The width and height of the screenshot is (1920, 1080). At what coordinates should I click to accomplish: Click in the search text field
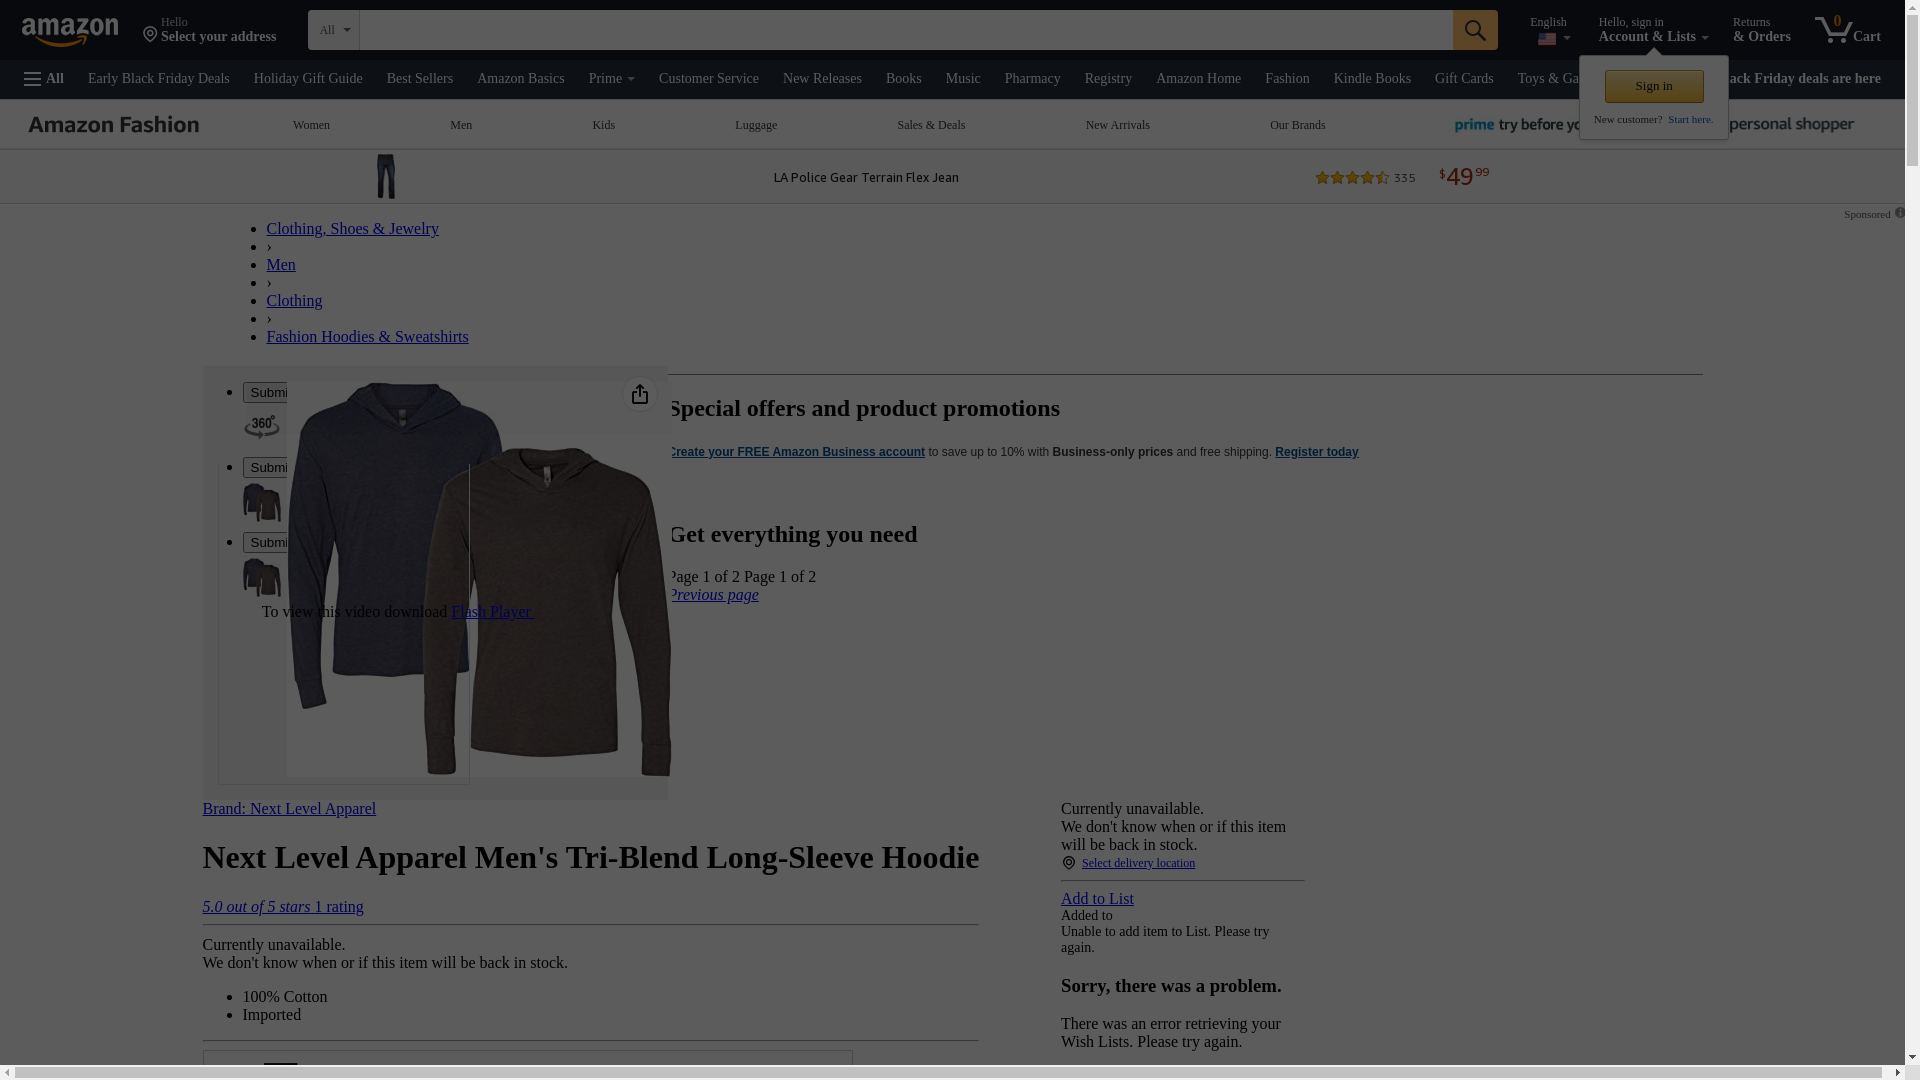point(905,30)
